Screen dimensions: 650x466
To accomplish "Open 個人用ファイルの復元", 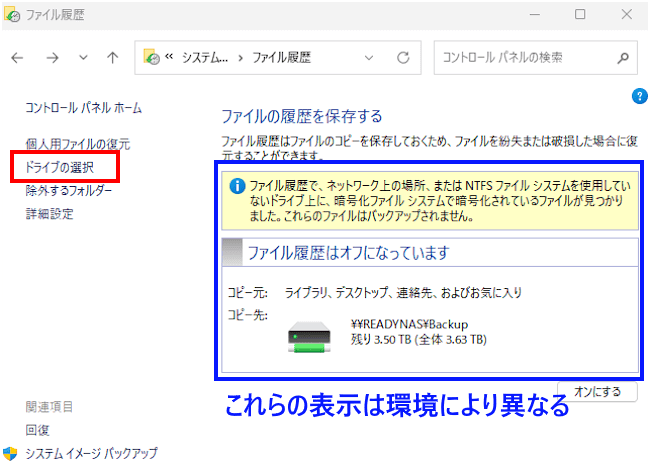I will pos(78,144).
